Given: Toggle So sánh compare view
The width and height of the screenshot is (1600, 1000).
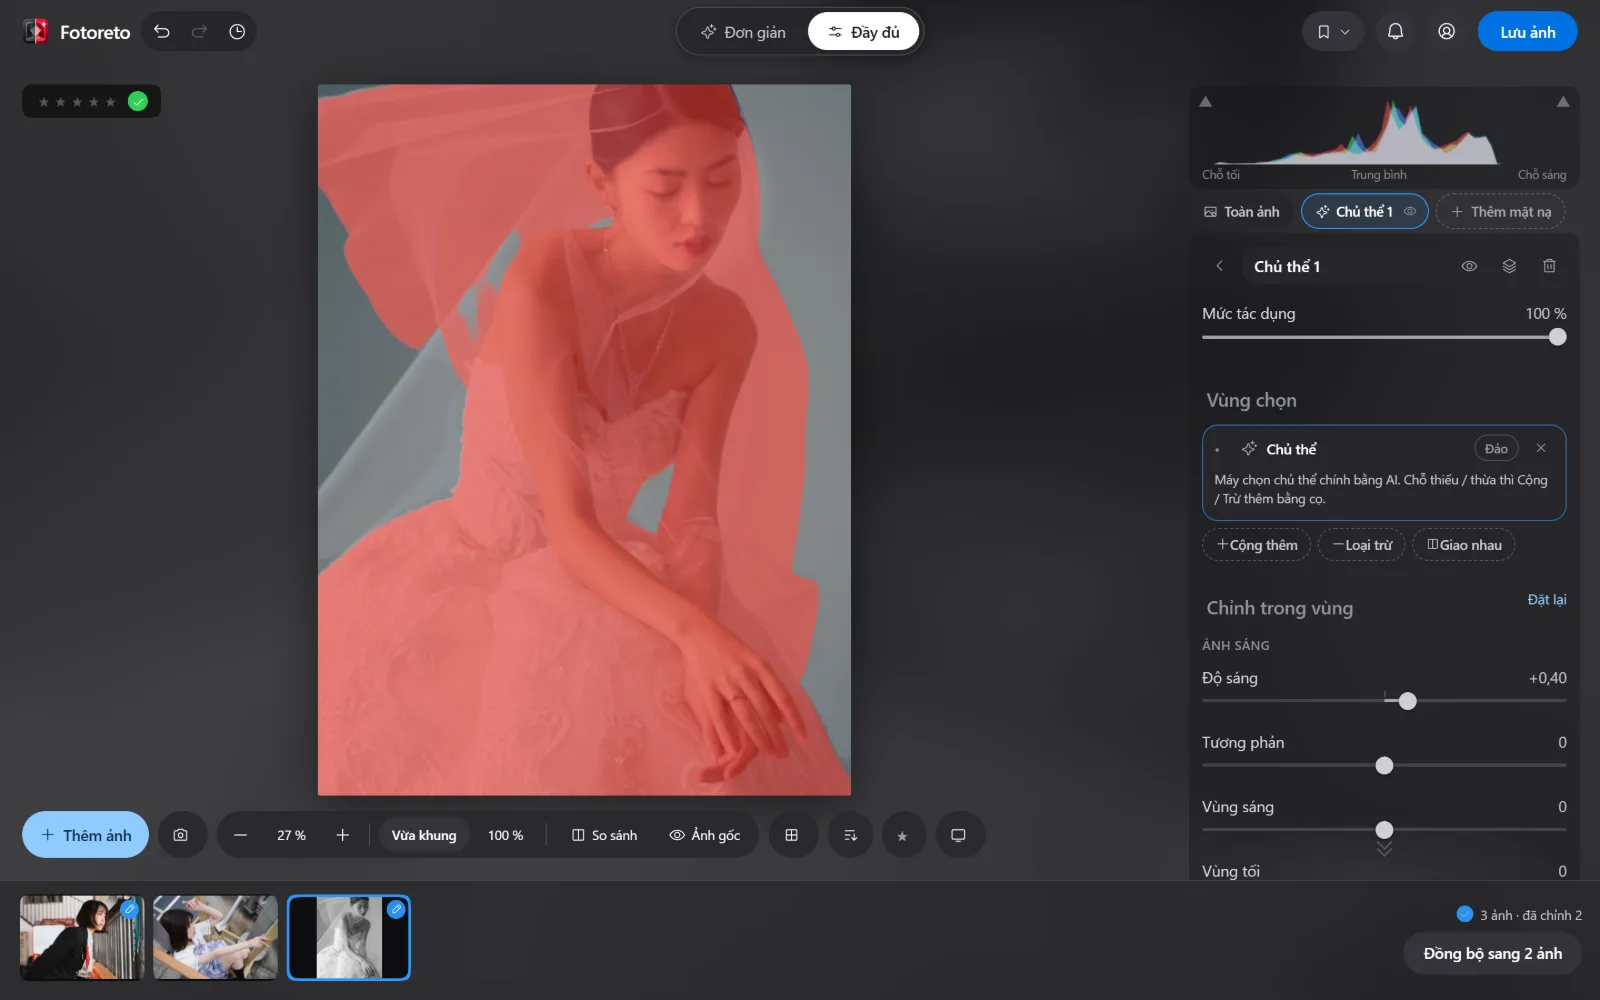Looking at the screenshot, I should (x=604, y=835).
